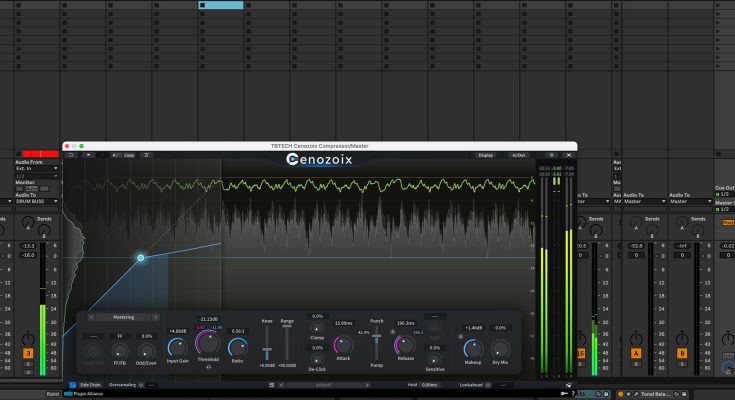
Task: Open the Audio From Ext. In dropdown
Action: [x=36, y=169]
